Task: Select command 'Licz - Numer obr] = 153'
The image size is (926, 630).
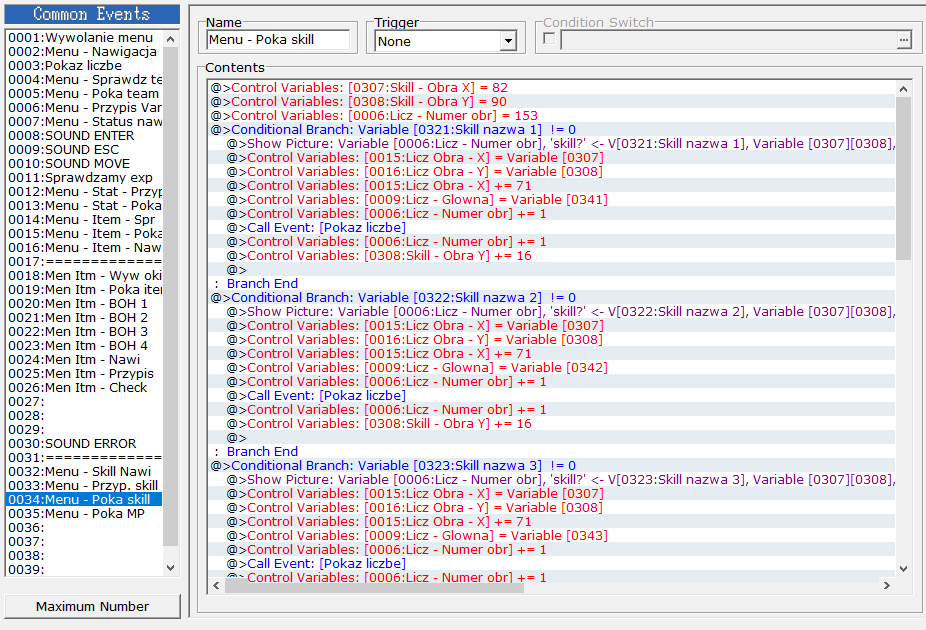Action: pyautogui.click(x=552, y=116)
